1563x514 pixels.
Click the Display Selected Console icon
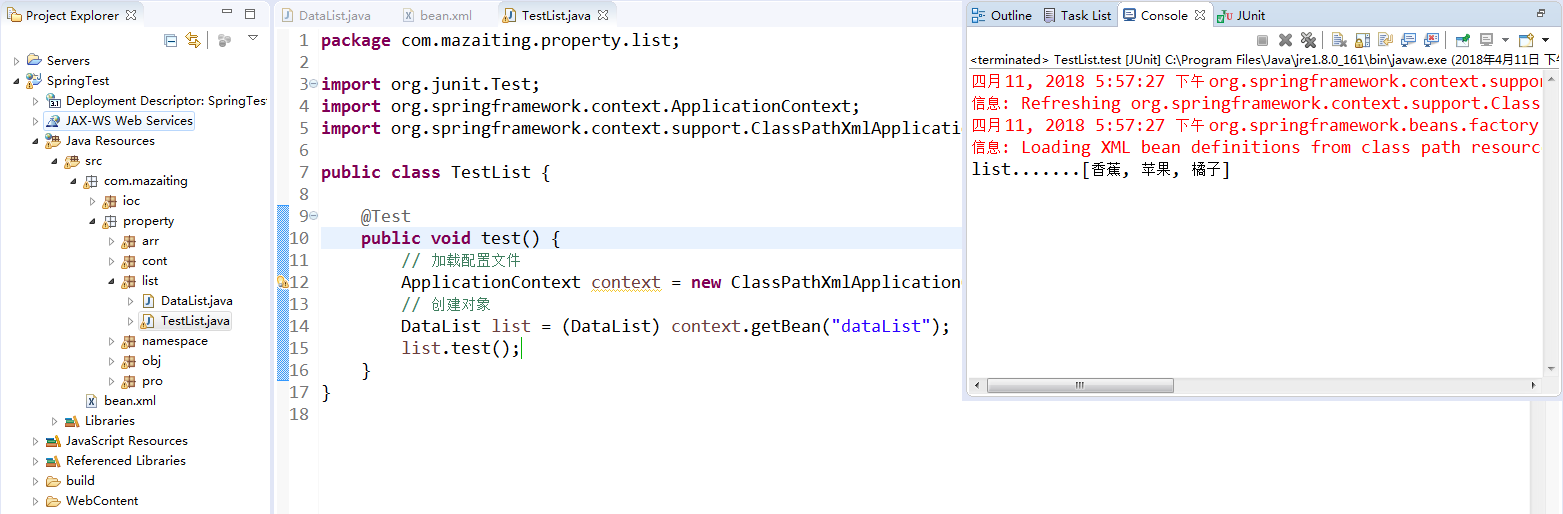pyautogui.click(x=1487, y=40)
